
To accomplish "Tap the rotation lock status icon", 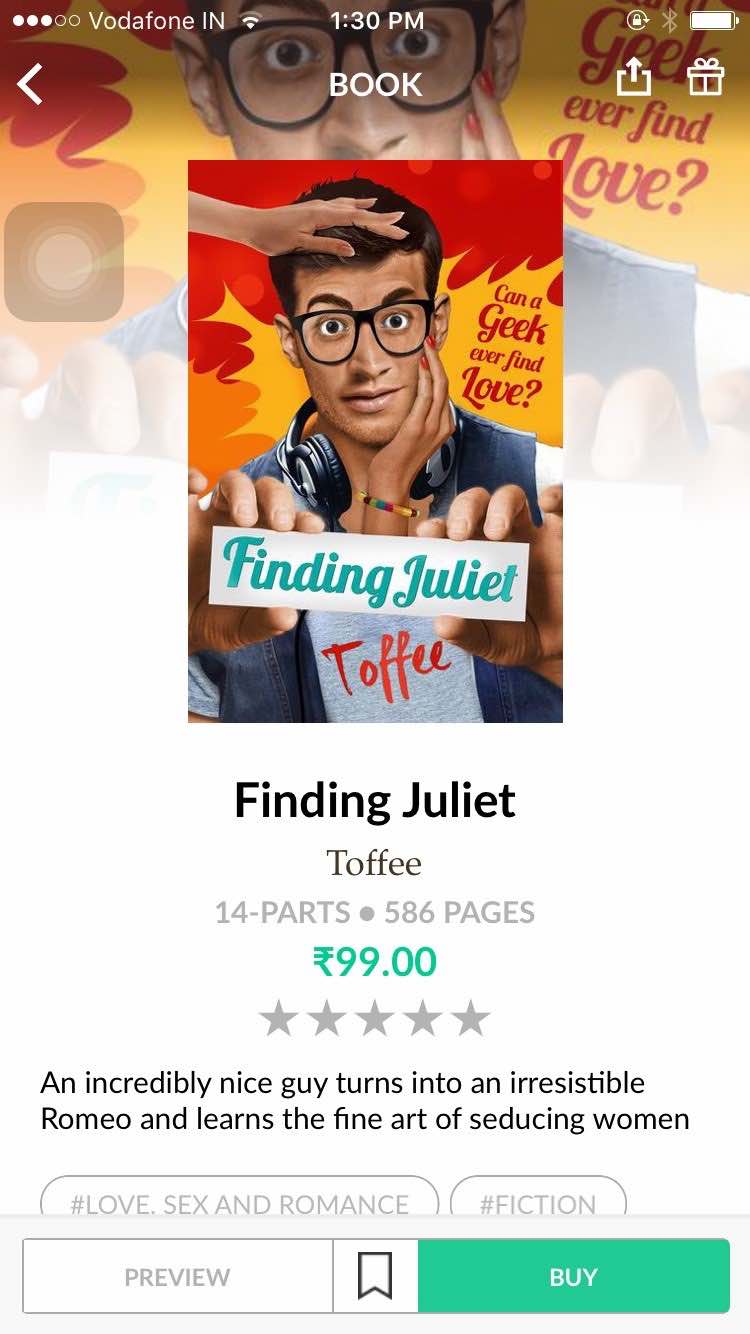I will (x=637, y=21).
